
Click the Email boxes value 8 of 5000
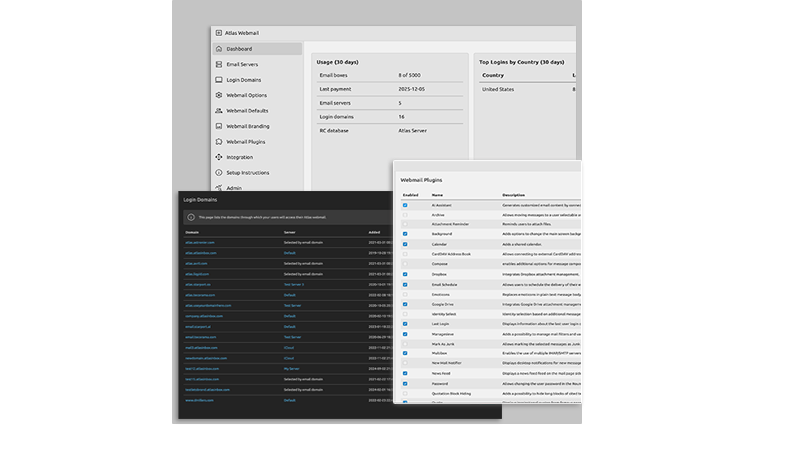tap(410, 75)
